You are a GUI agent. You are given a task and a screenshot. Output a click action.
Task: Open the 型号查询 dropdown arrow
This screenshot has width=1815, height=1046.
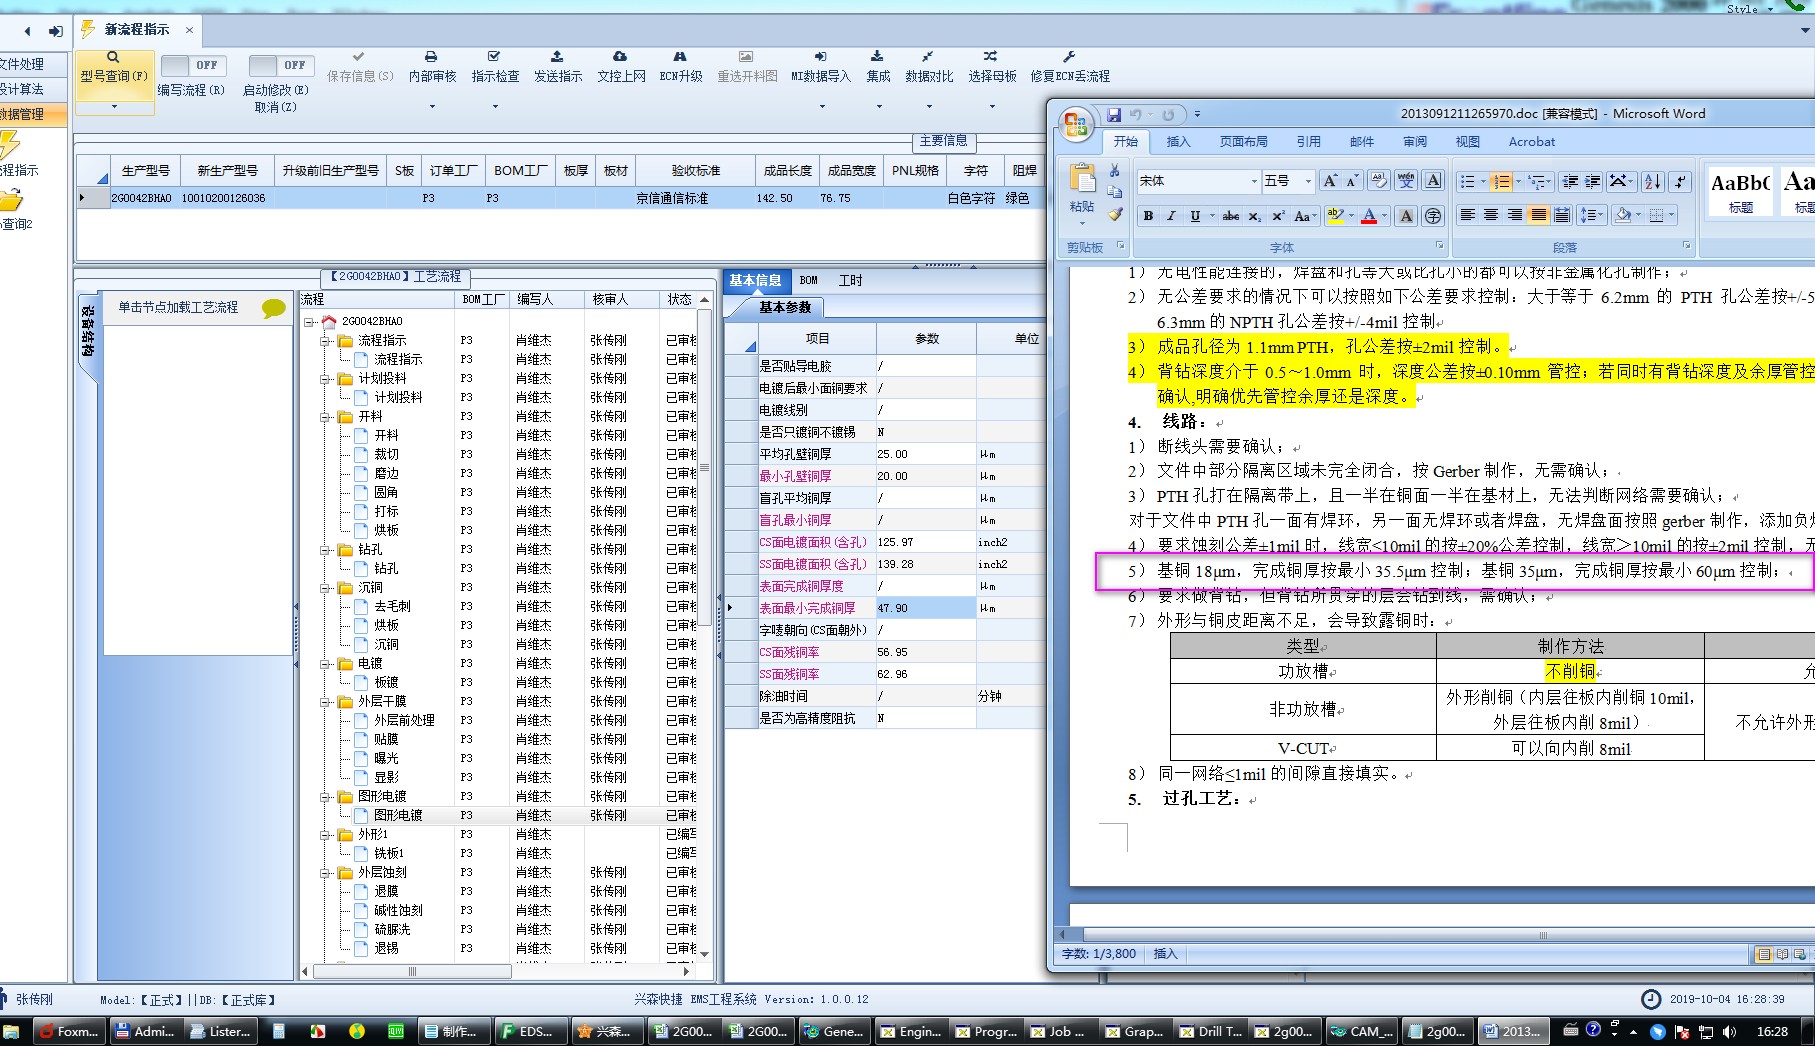click(113, 106)
